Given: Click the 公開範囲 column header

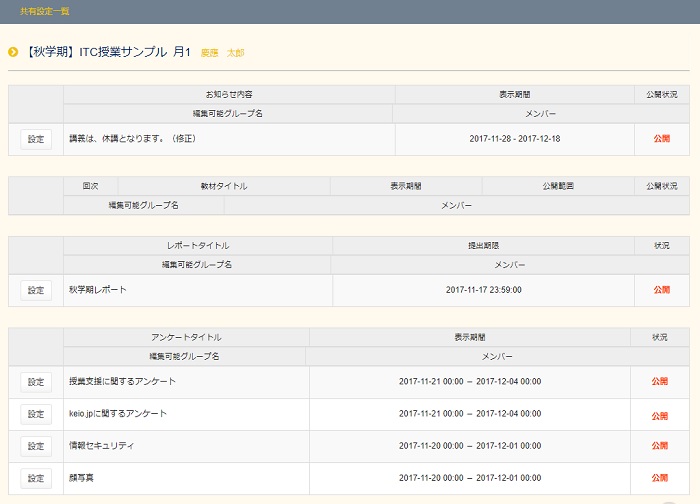Looking at the screenshot, I should 557,186.
